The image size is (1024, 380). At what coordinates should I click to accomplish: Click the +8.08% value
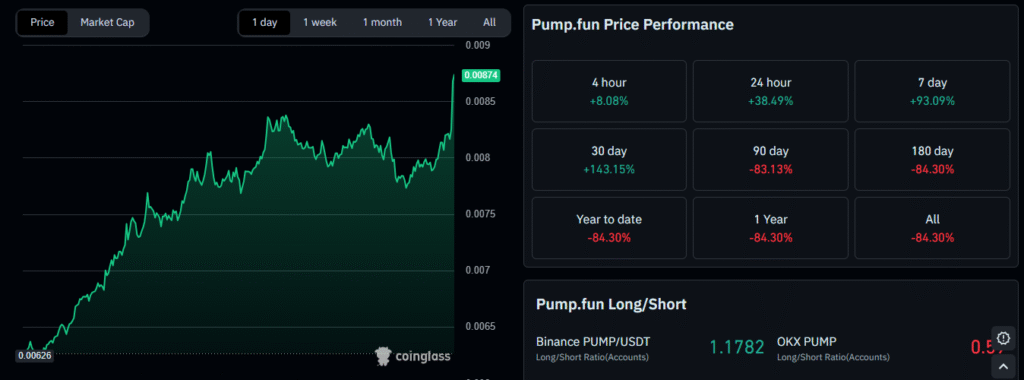(609, 101)
